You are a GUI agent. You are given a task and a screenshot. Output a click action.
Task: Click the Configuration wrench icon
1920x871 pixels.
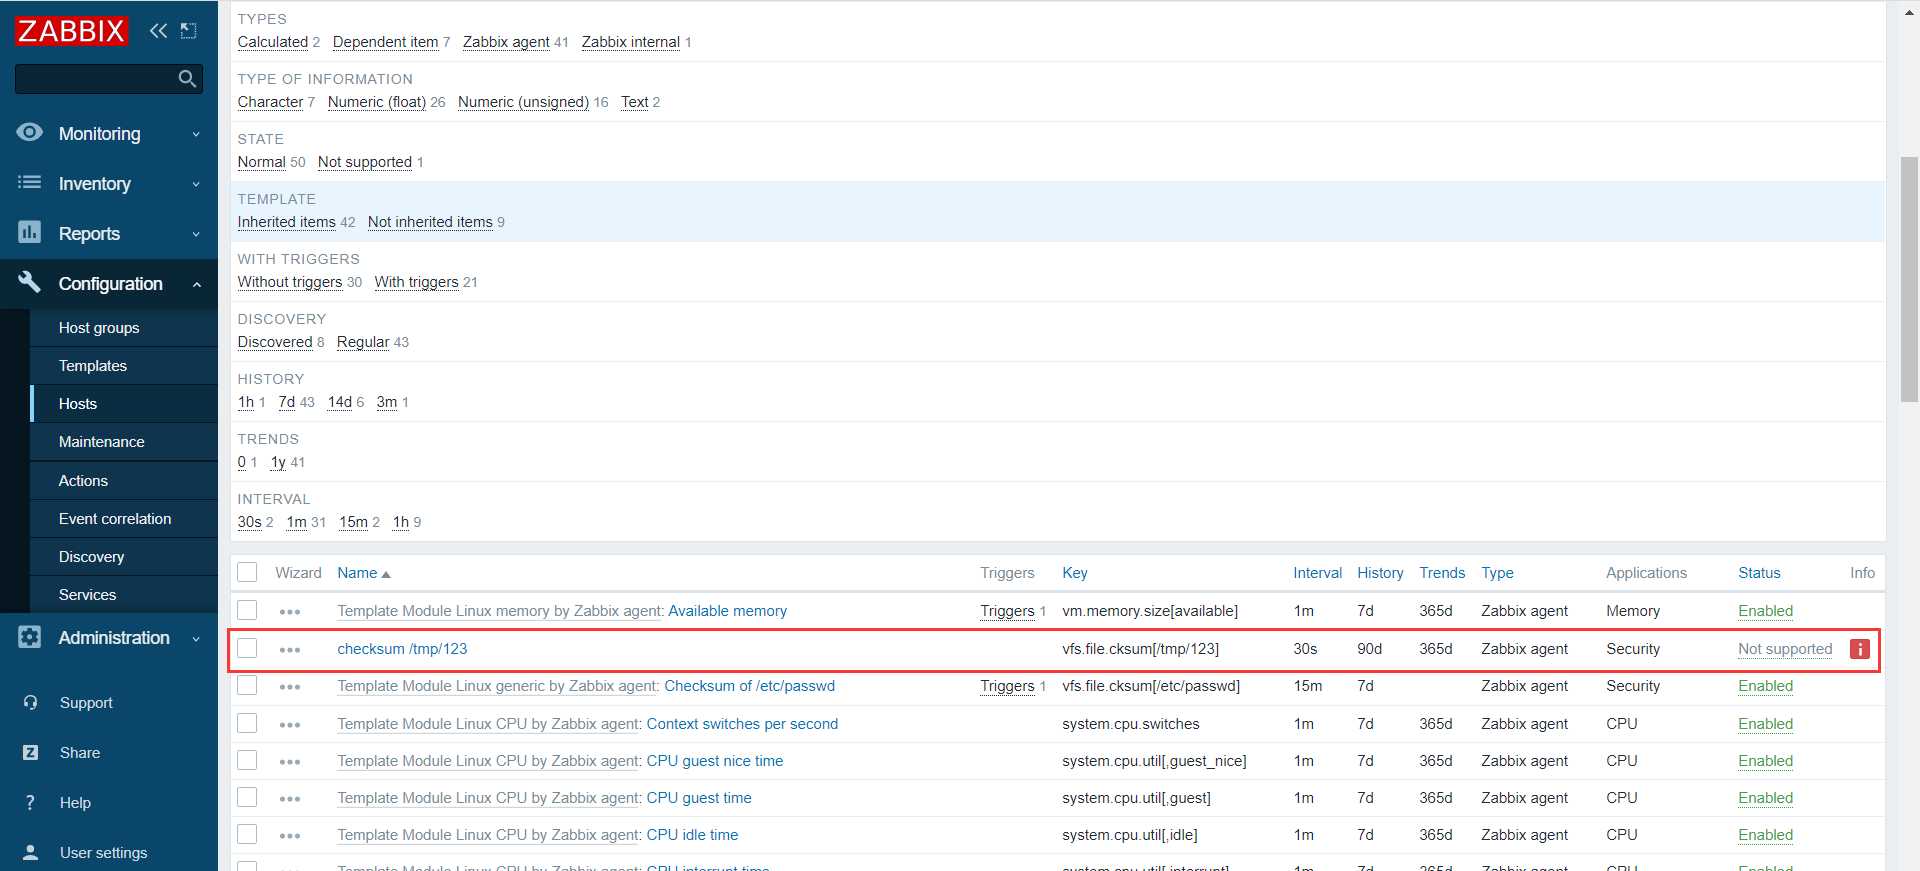click(30, 282)
